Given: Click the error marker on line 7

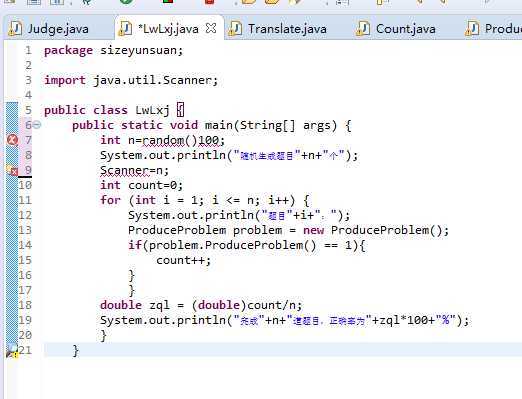Looking at the screenshot, I should pyautogui.click(x=13, y=140).
